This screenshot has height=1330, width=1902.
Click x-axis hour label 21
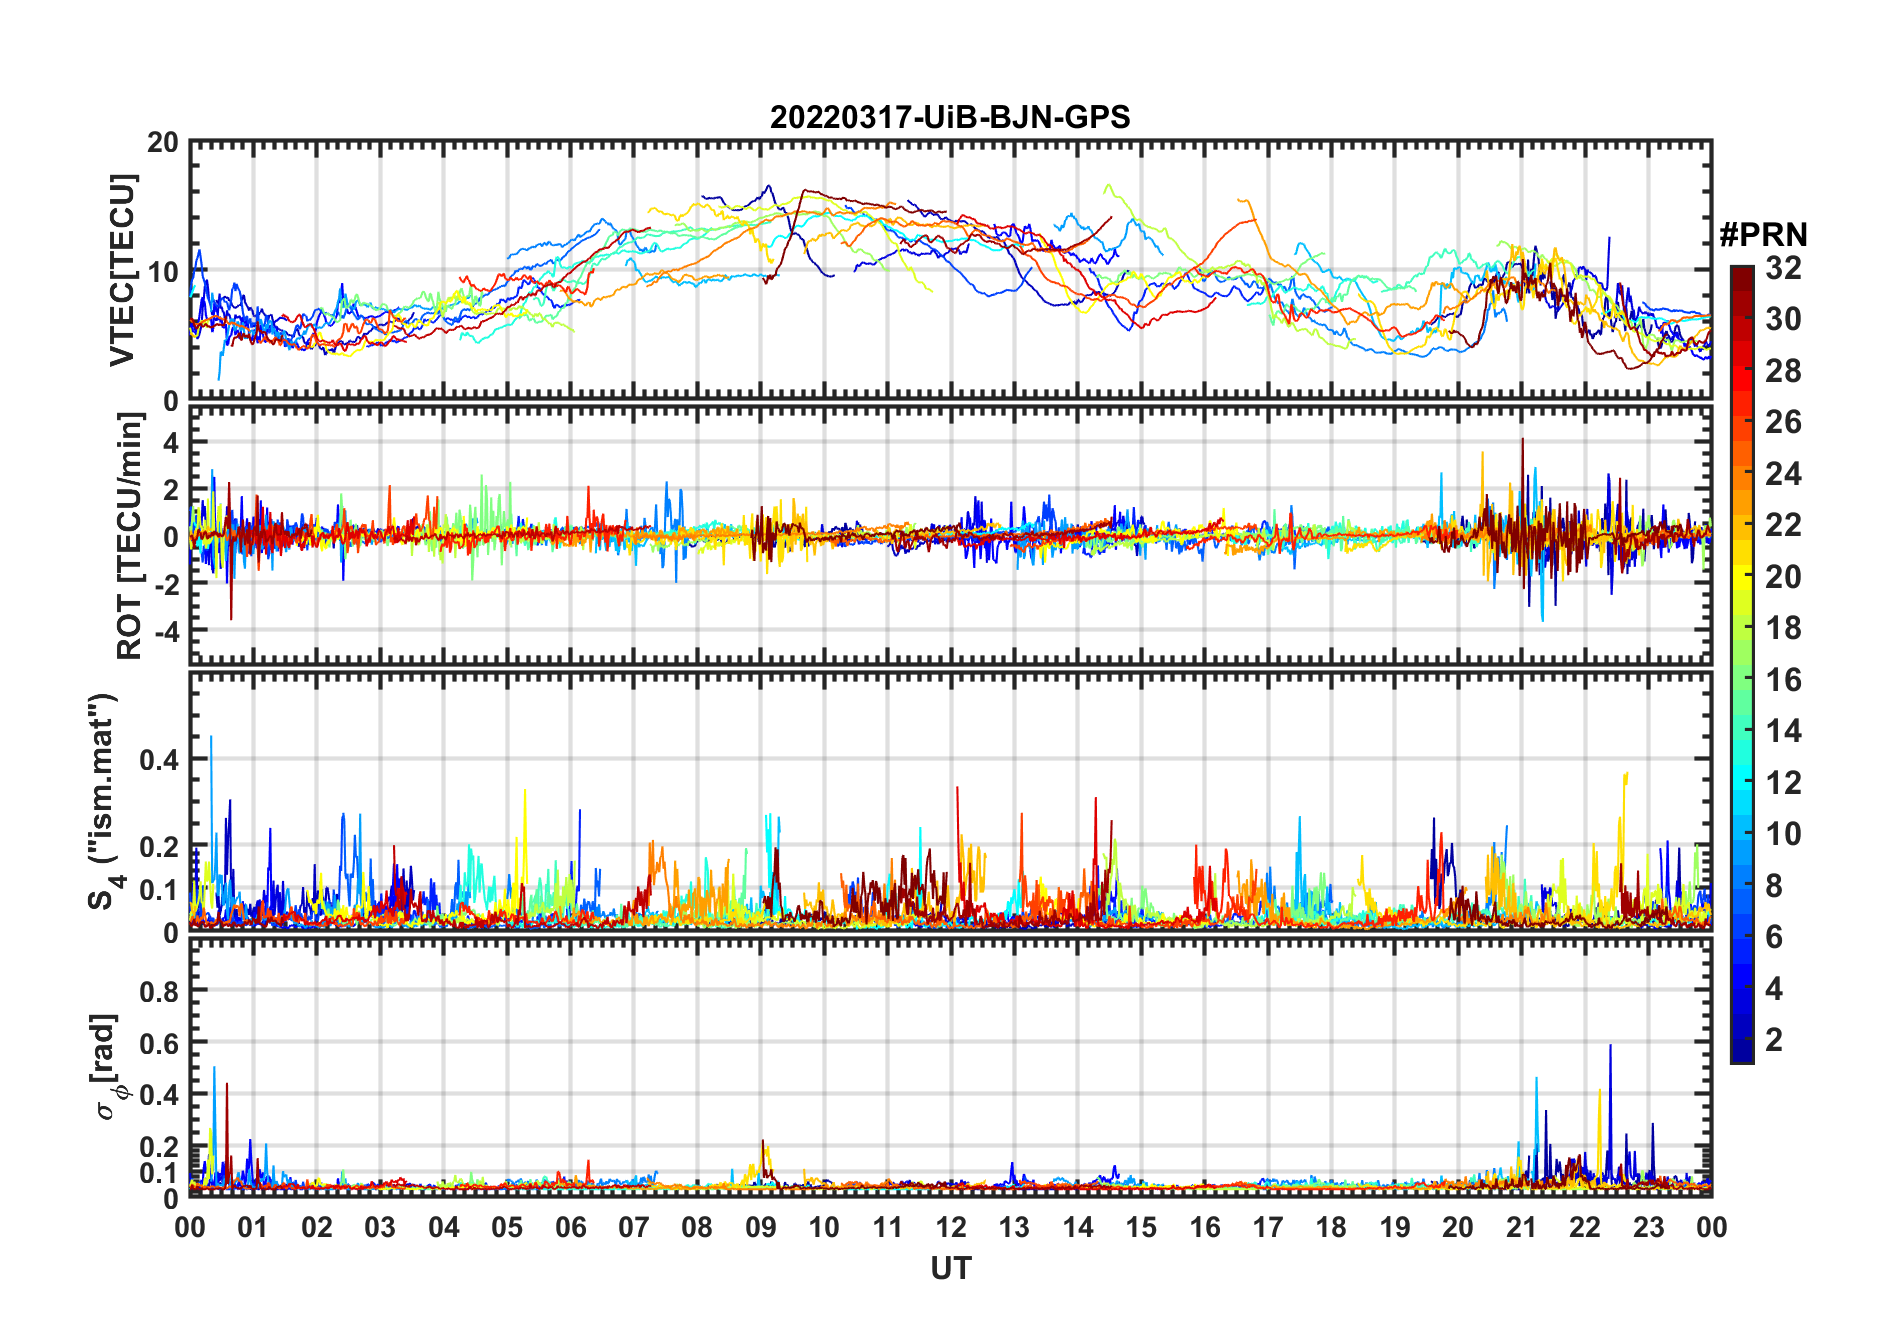[1521, 1227]
